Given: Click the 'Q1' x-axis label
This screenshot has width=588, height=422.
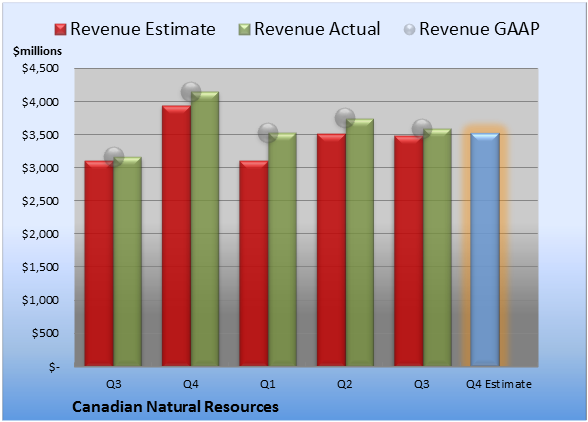Looking at the screenshot, I should point(268,384).
